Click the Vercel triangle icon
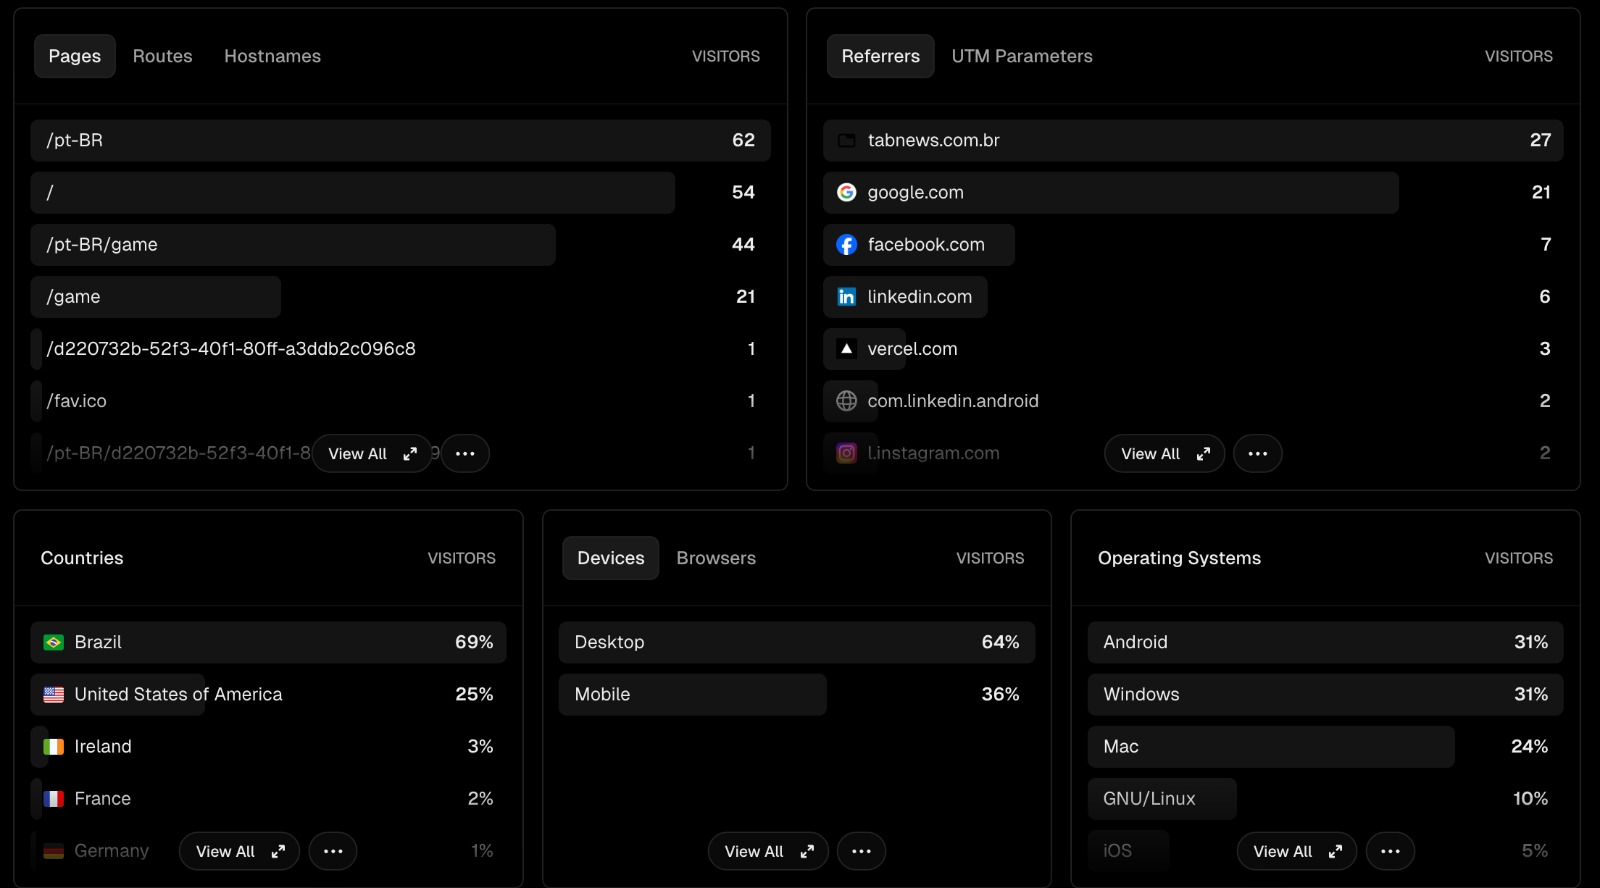The height and width of the screenshot is (888, 1600). (x=846, y=349)
